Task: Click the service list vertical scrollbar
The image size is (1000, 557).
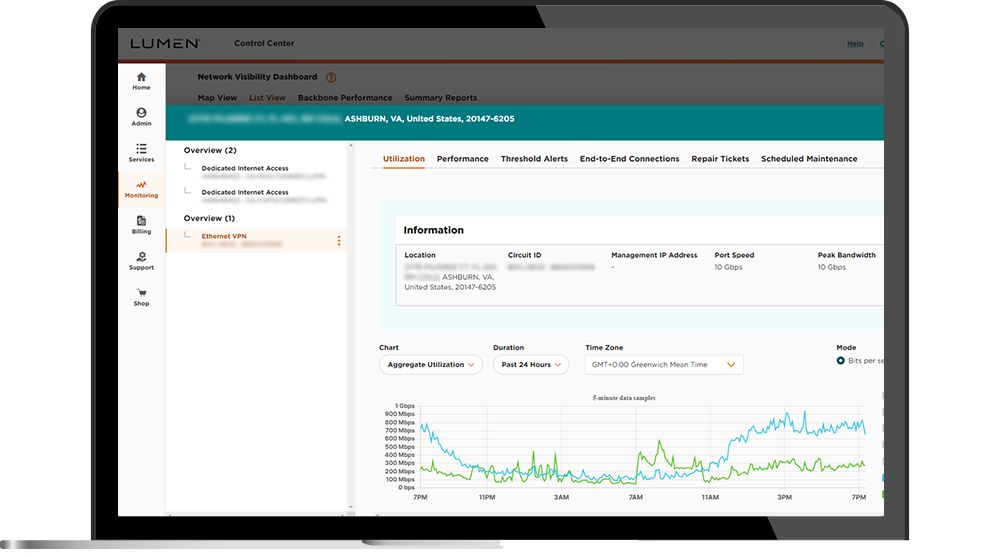Action: 351,327
